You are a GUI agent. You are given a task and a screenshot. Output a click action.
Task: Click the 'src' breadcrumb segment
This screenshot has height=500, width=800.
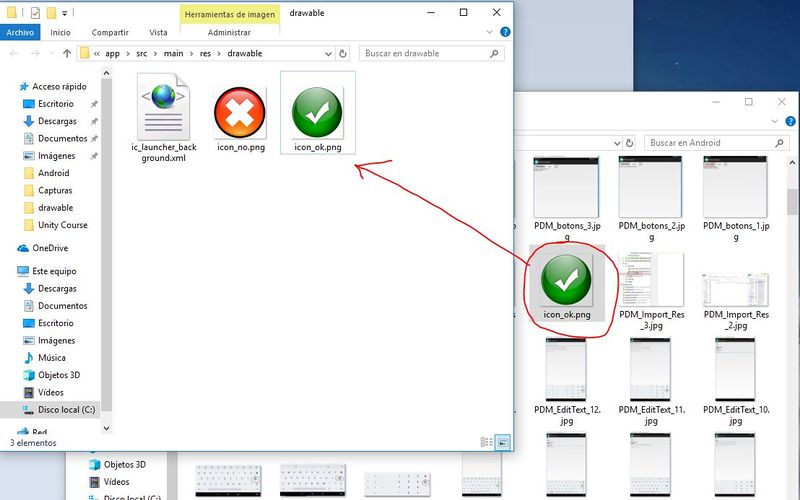point(142,54)
